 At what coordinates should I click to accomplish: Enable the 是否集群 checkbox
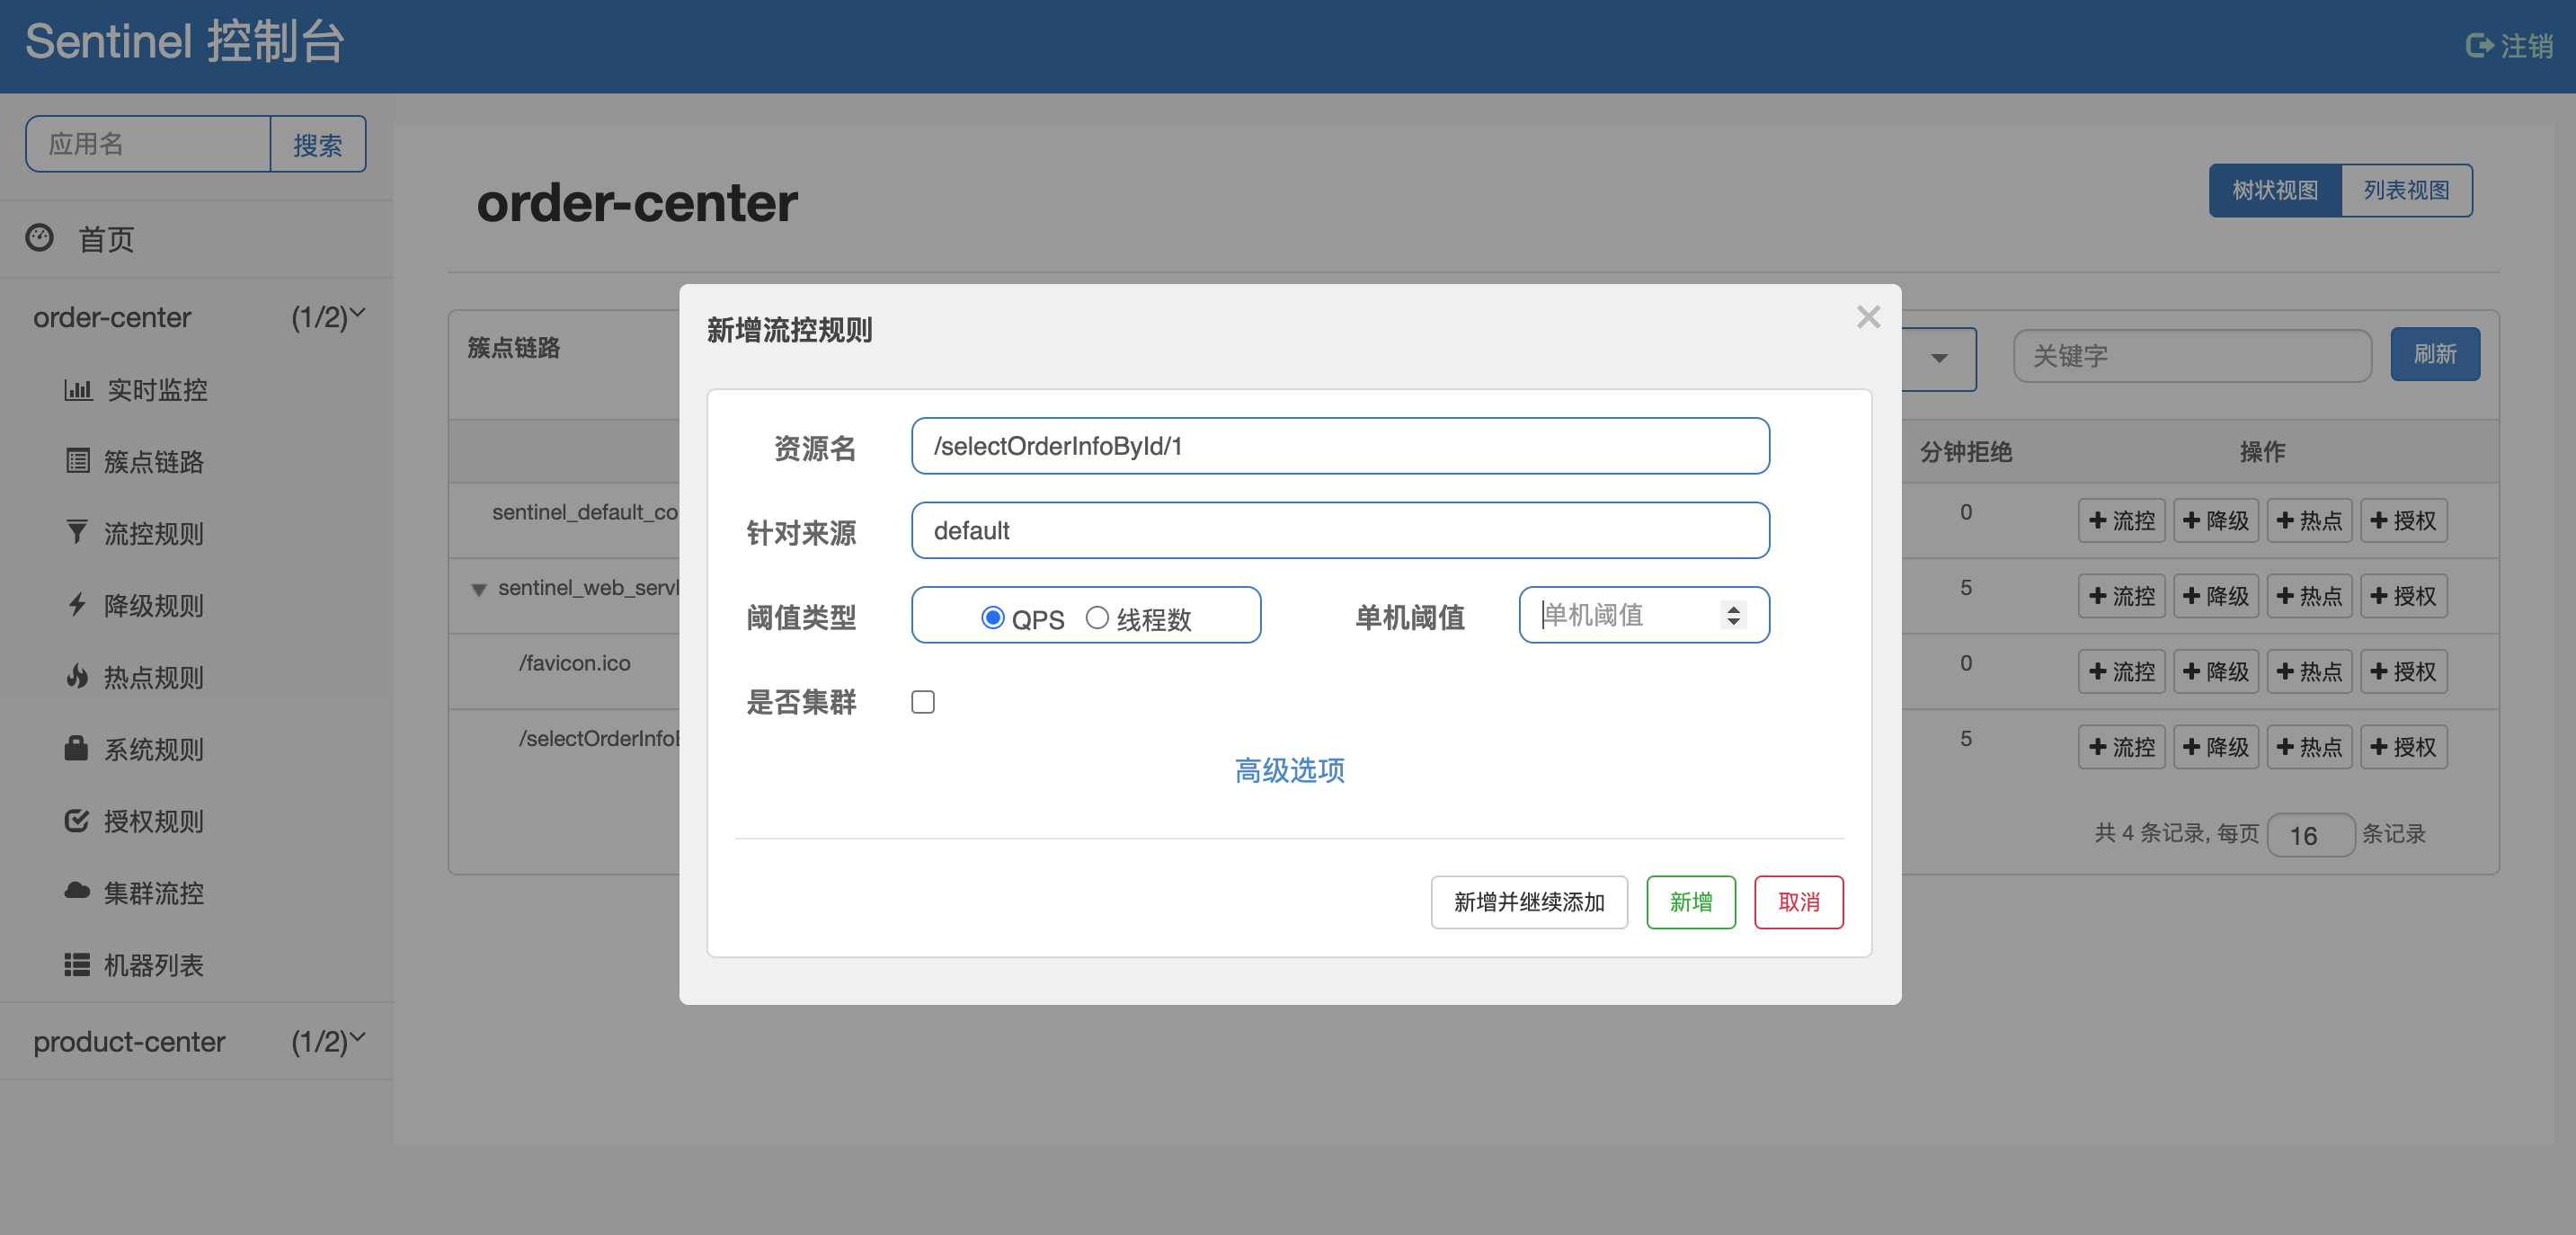coord(923,702)
